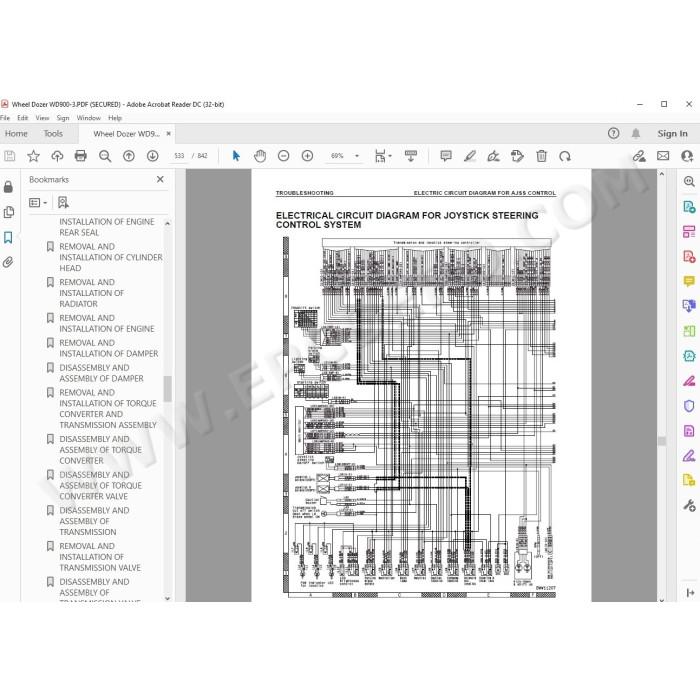Open bookmark Removal and Installation of Damper

[108, 348]
